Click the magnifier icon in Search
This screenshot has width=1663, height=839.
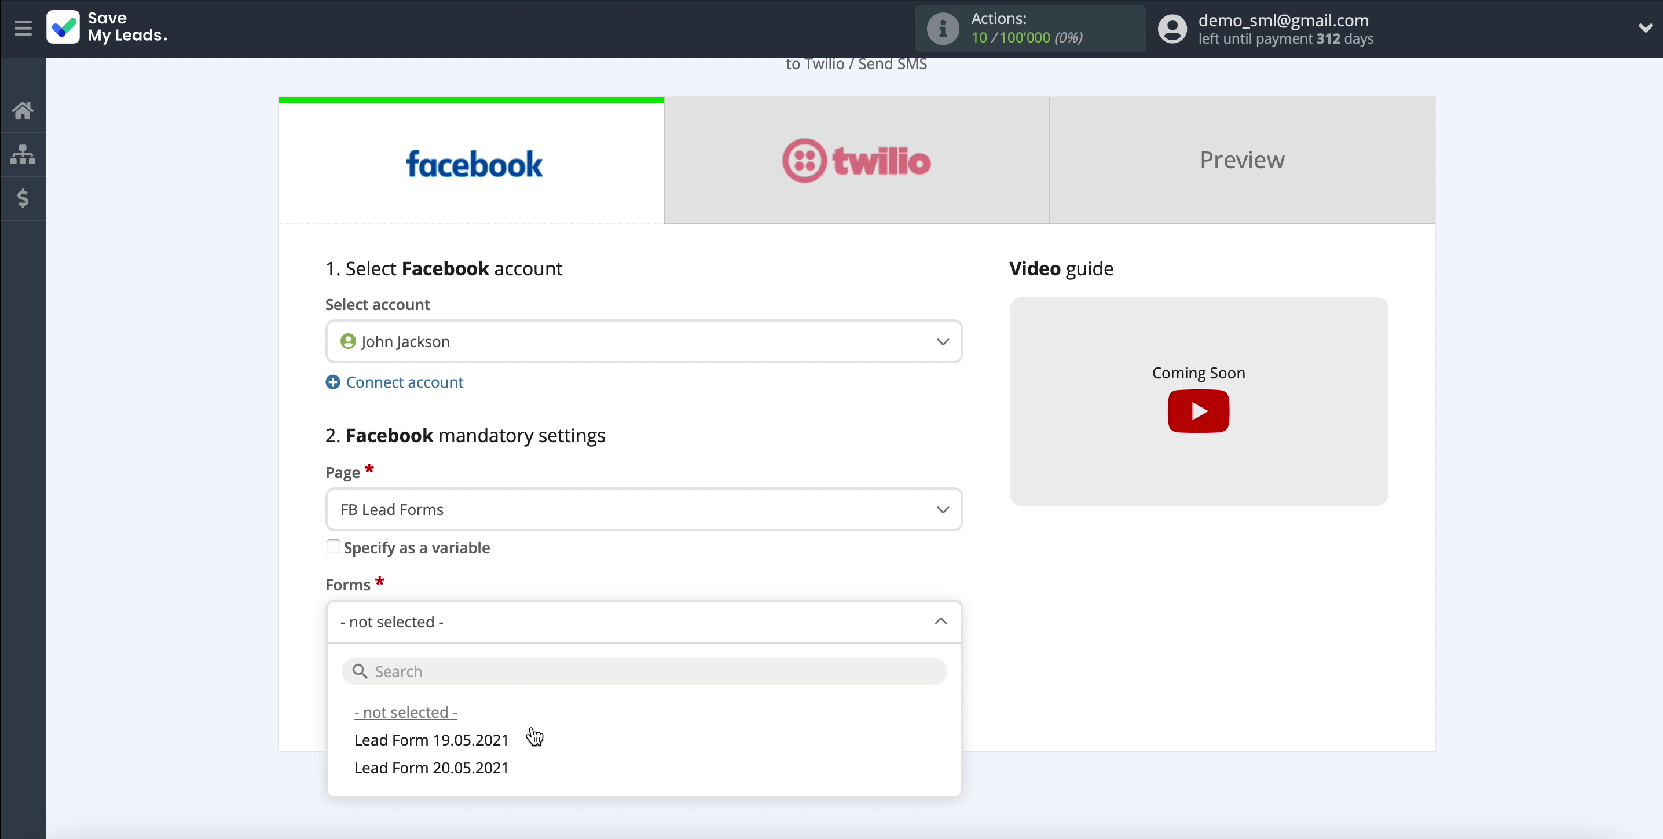click(360, 671)
